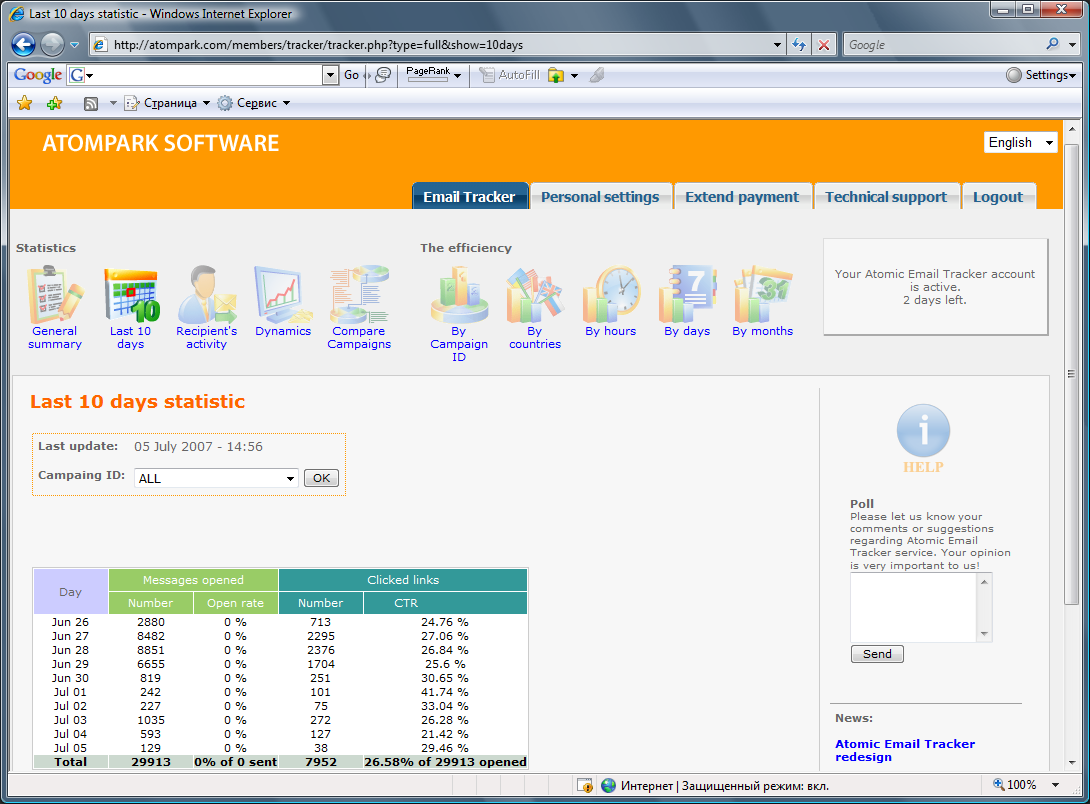Click the browser Back arrow button
Image resolution: width=1090 pixels, height=804 pixels.
(24, 44)
